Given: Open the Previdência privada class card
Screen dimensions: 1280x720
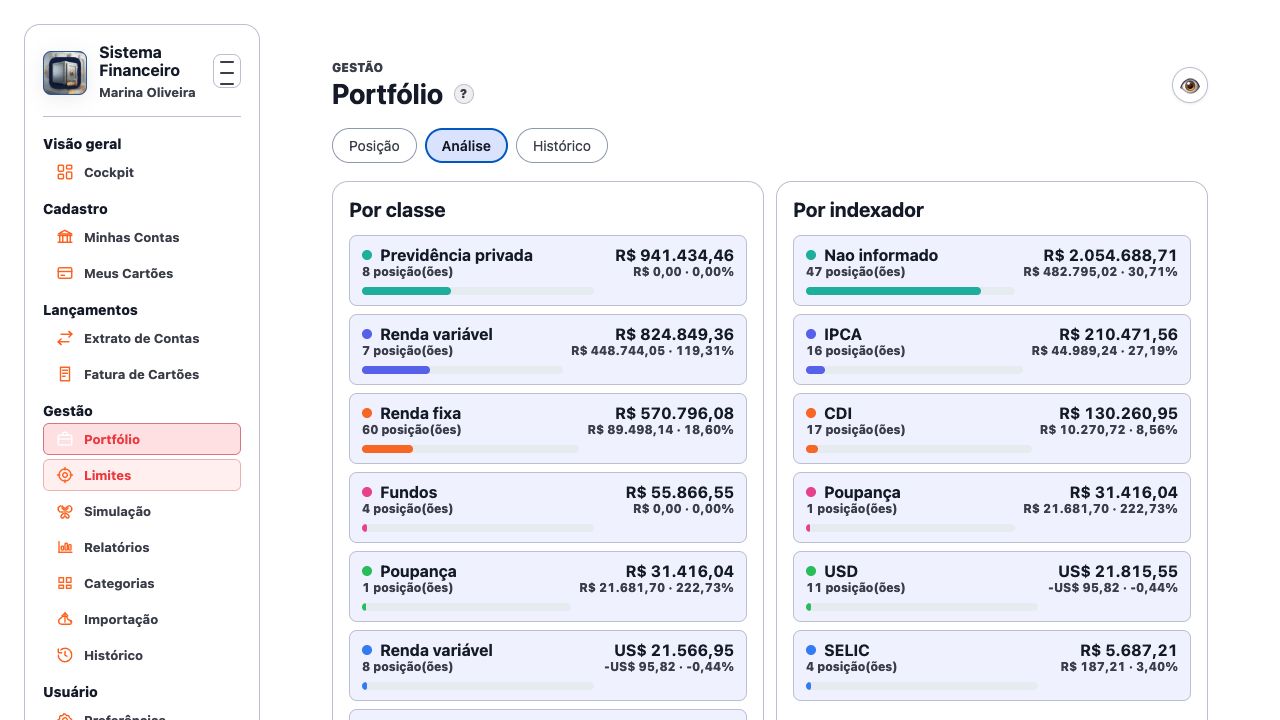Looking at the screenshot, I should click(548, 270).
